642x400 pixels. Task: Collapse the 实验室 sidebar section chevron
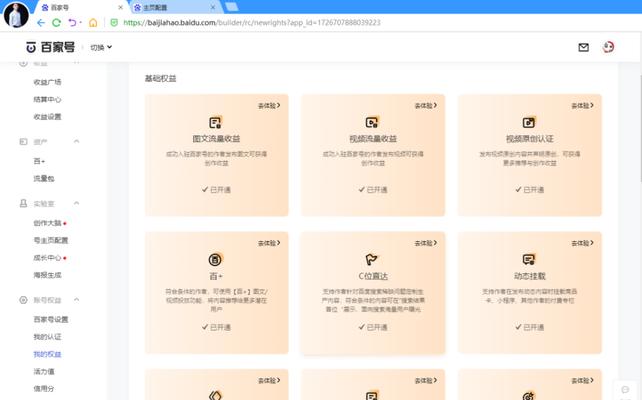point(77,203)
